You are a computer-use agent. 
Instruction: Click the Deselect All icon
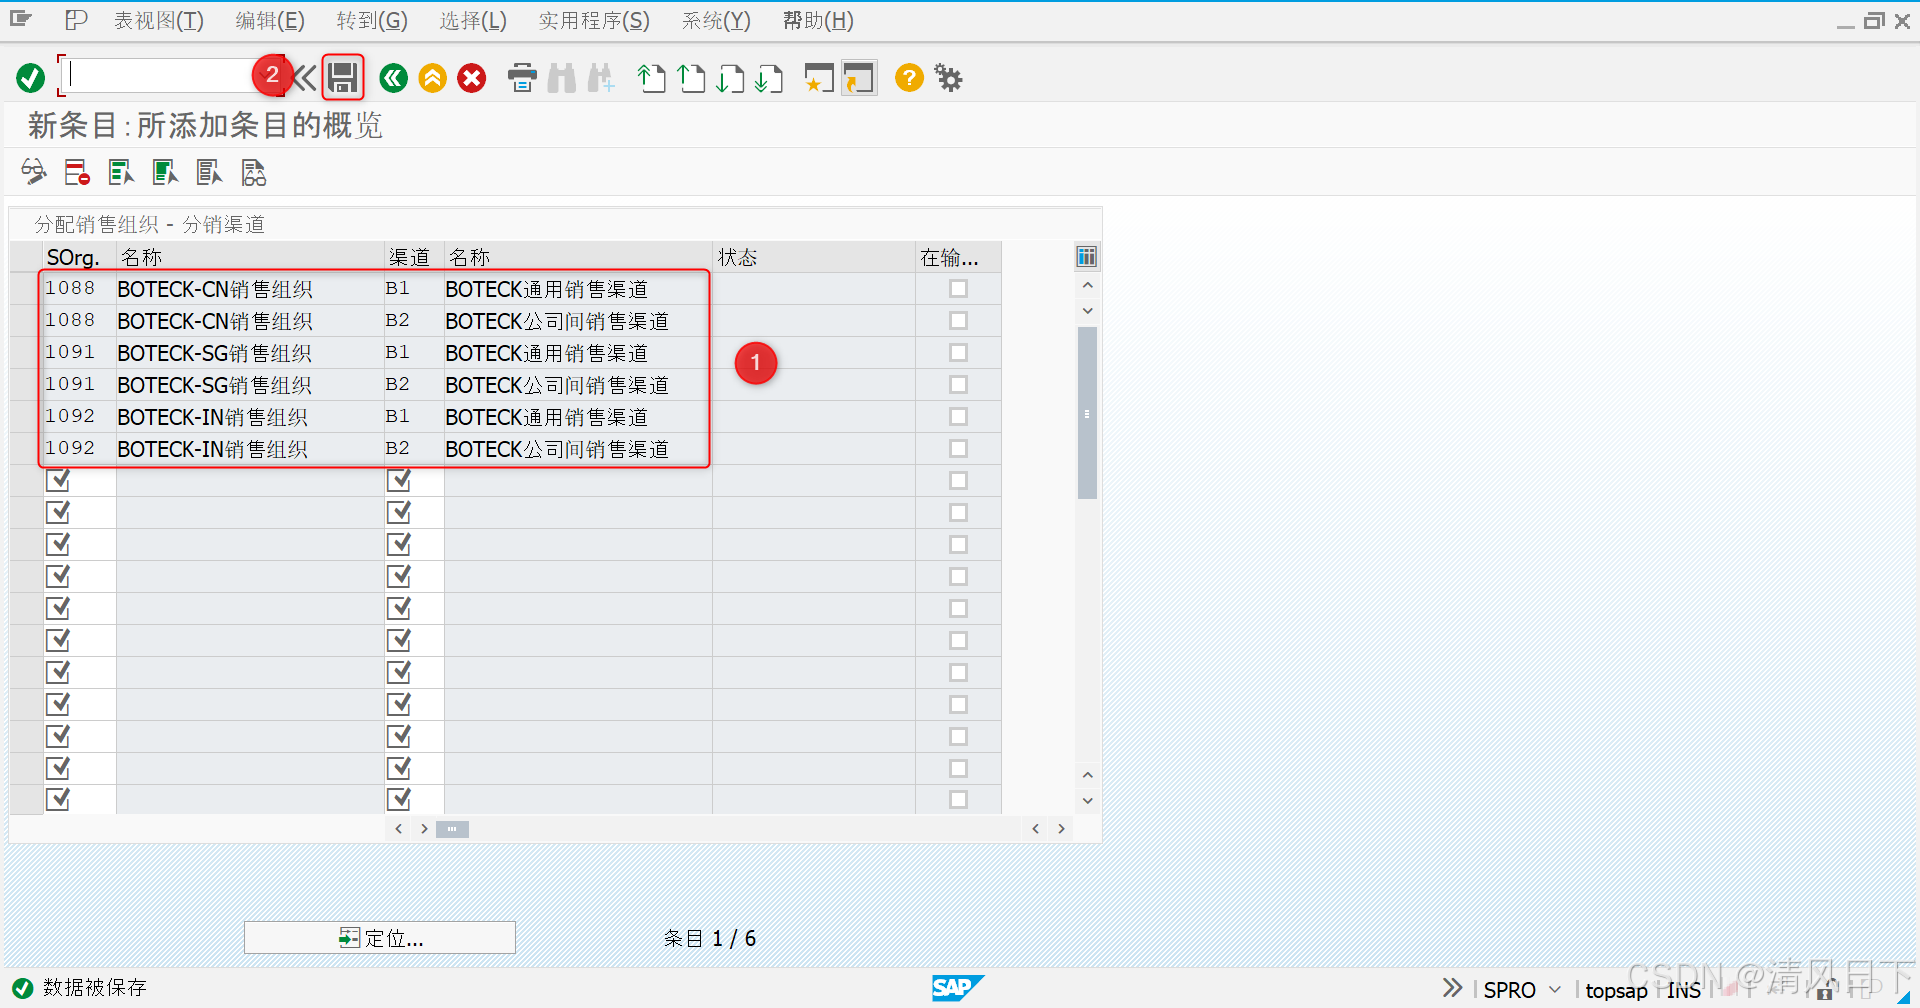(209, 172)
